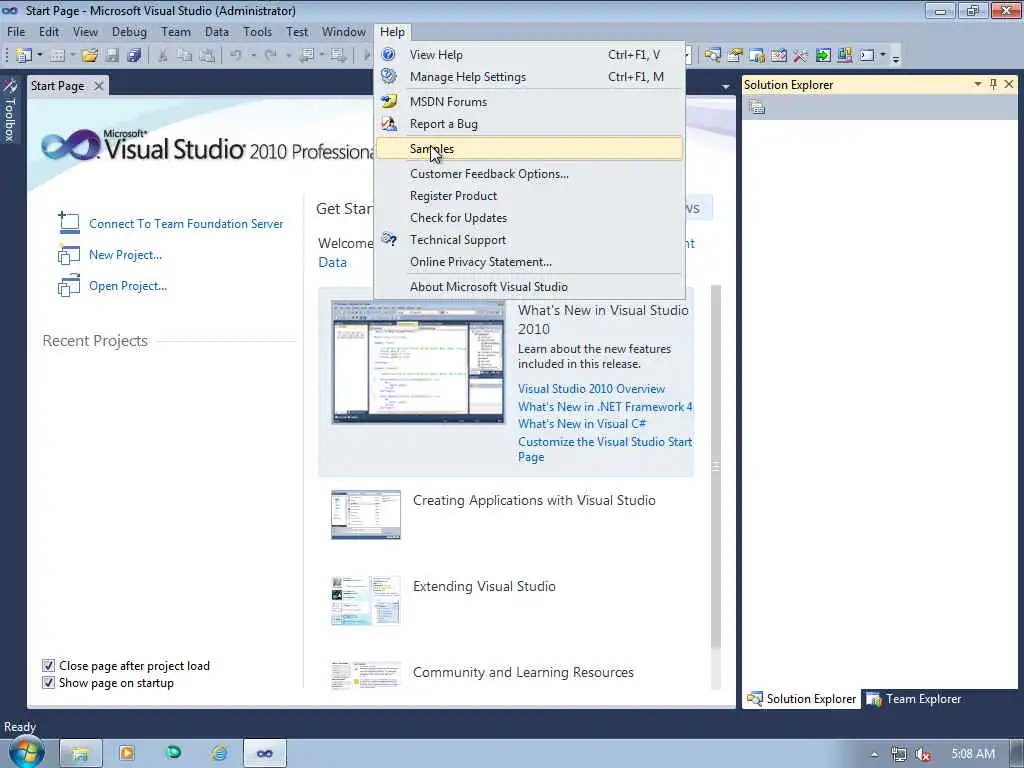Open the Toolbar Options overflow arrow
The image size is (1024, 768).
point(896,59)
